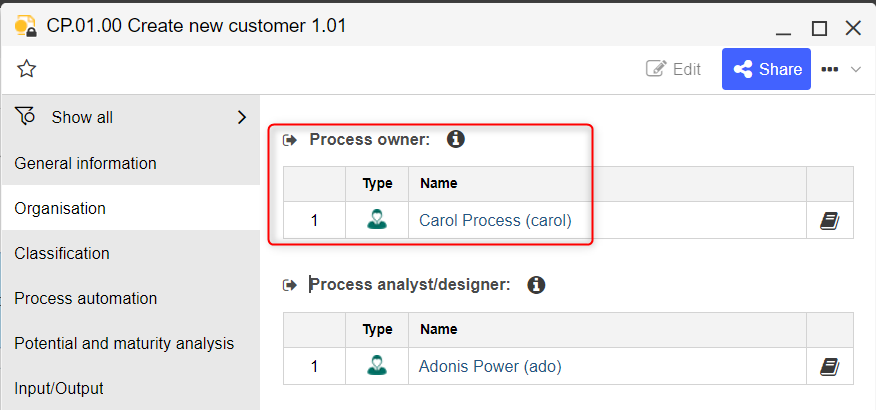Click the Edit button

tap(673, 69)
